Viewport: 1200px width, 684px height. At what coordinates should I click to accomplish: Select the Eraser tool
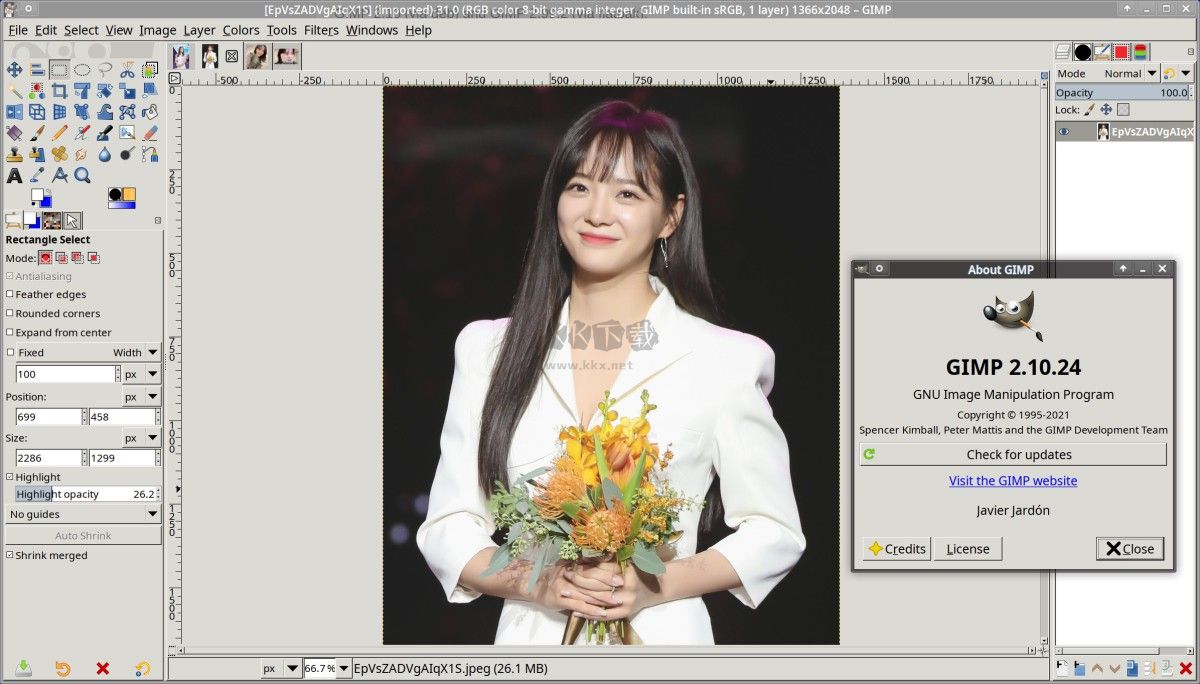point(150,133)
